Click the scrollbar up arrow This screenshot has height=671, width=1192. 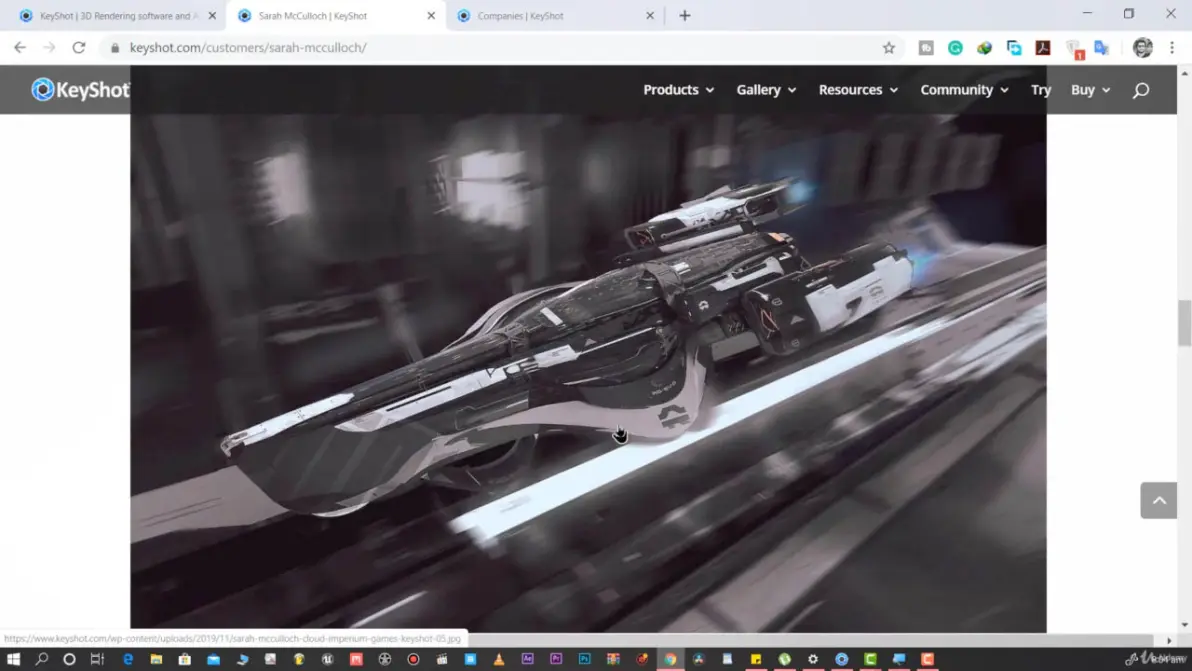point(1184,73)
